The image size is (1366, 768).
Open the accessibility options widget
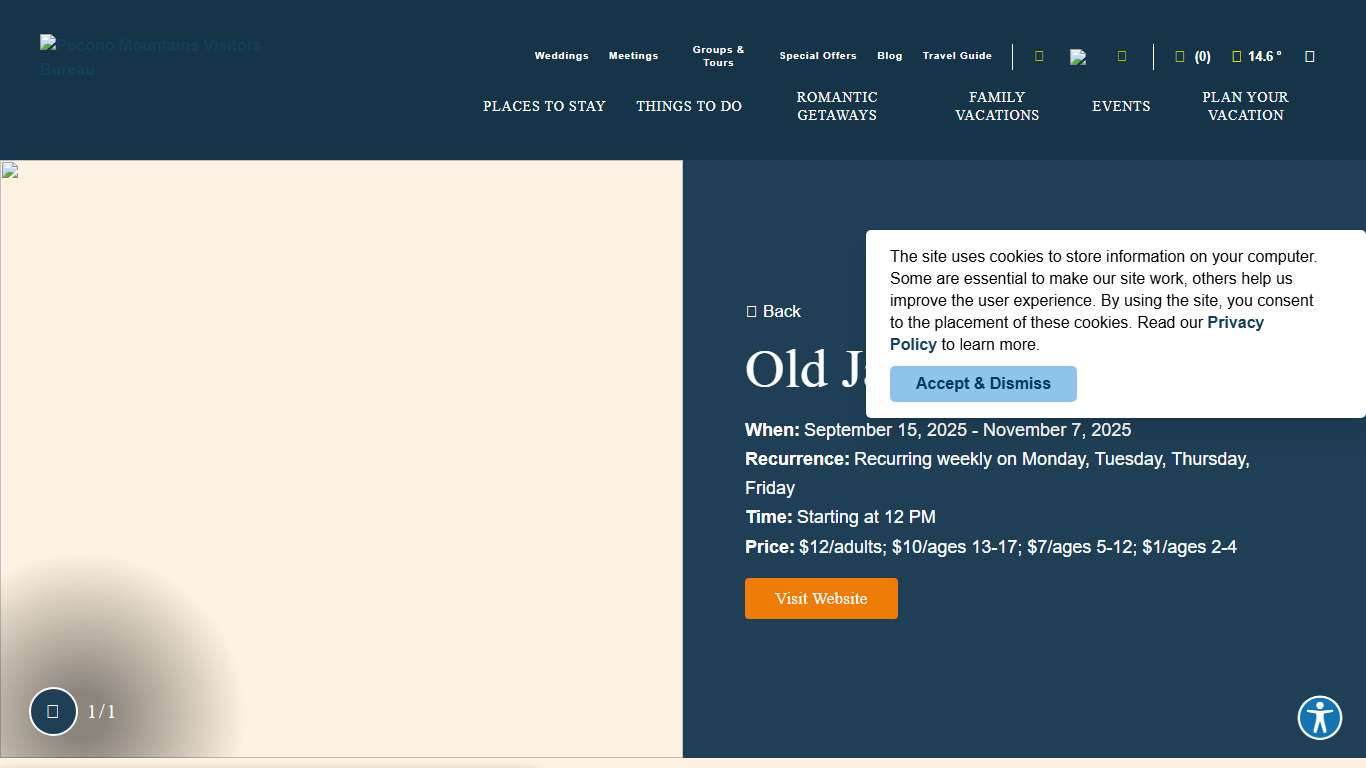(x=1319, y=718)
